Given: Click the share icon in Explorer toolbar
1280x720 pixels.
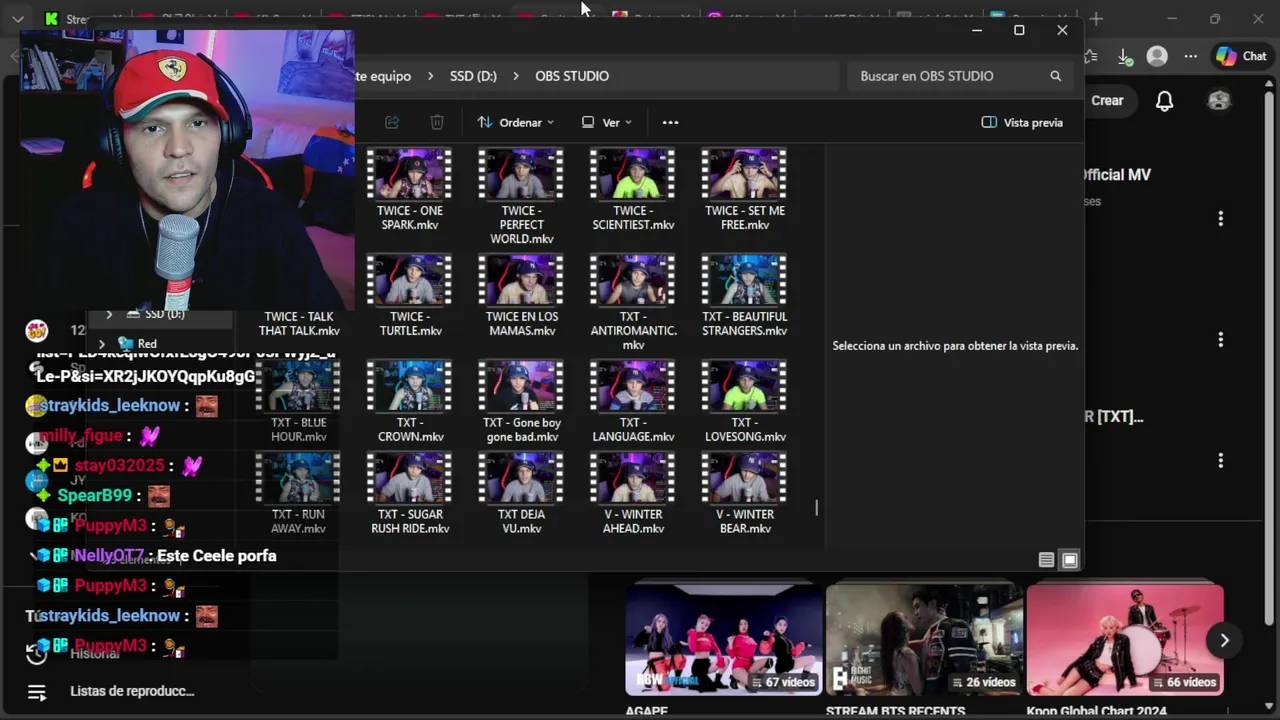Looking at the screenshot, I should pos(392,122).
